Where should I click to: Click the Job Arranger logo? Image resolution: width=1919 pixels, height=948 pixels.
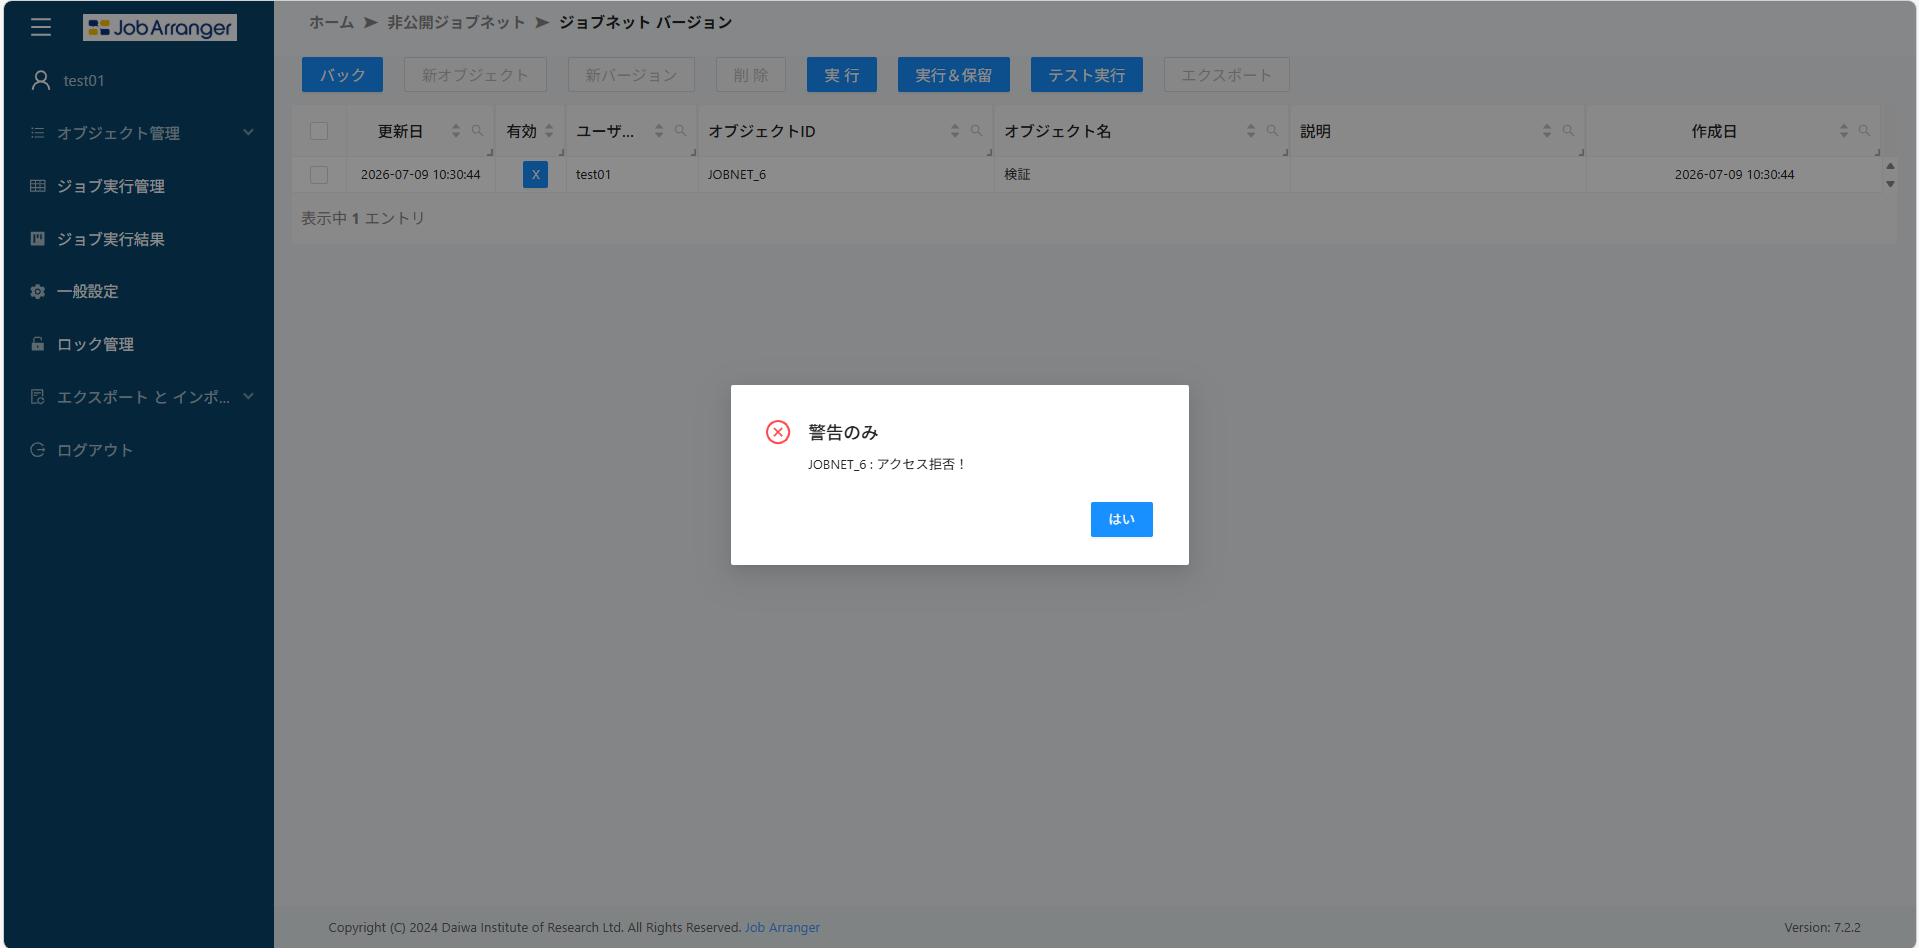tap(160, 28)
